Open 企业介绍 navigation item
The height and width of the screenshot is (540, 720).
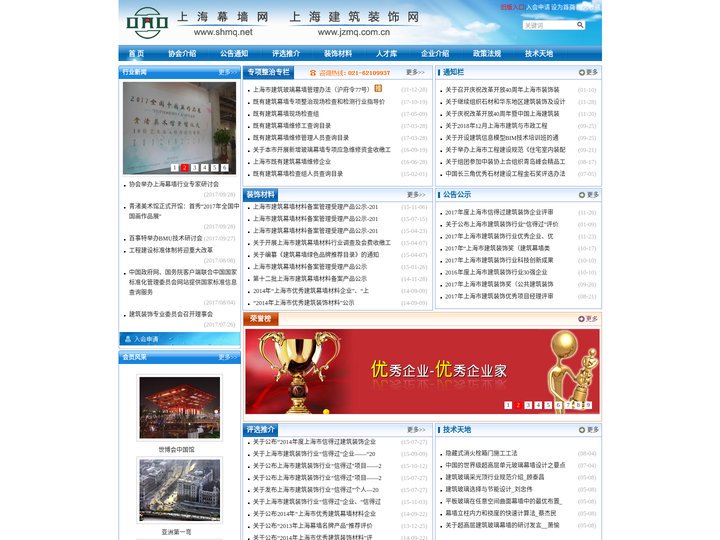435,53
